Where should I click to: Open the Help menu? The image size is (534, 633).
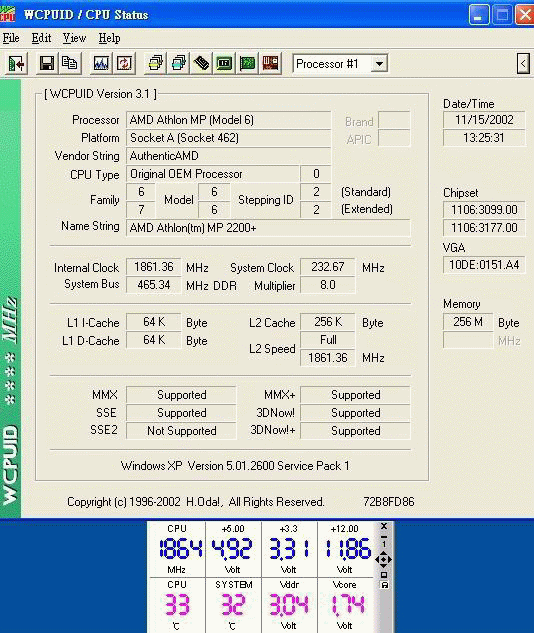coord(109,38)
